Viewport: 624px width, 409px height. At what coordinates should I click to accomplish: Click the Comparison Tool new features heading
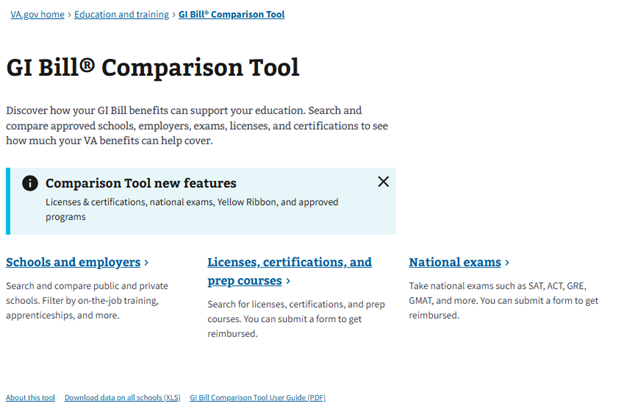pos(141,183)
